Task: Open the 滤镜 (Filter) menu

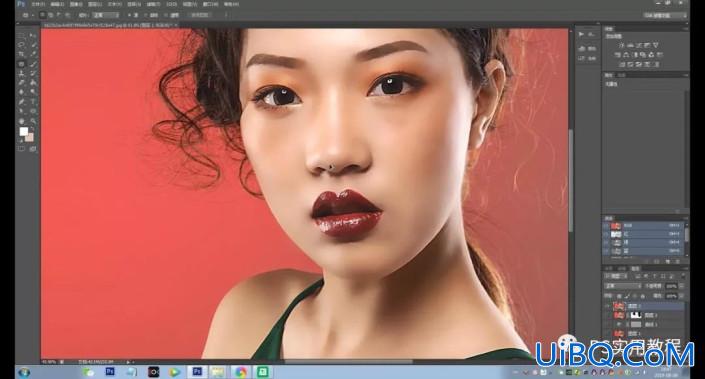Action: 153,4
